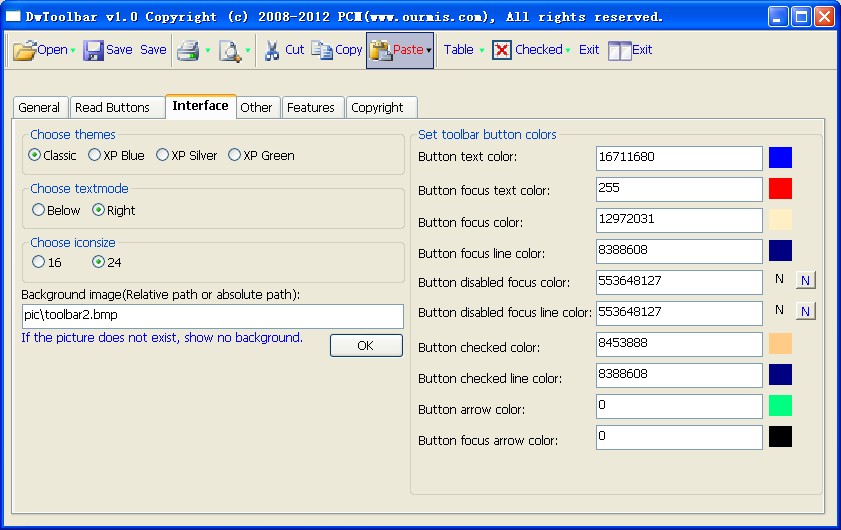Click the Button focus arrow color field
Screen dimensions: 841x530
[679, 437]
